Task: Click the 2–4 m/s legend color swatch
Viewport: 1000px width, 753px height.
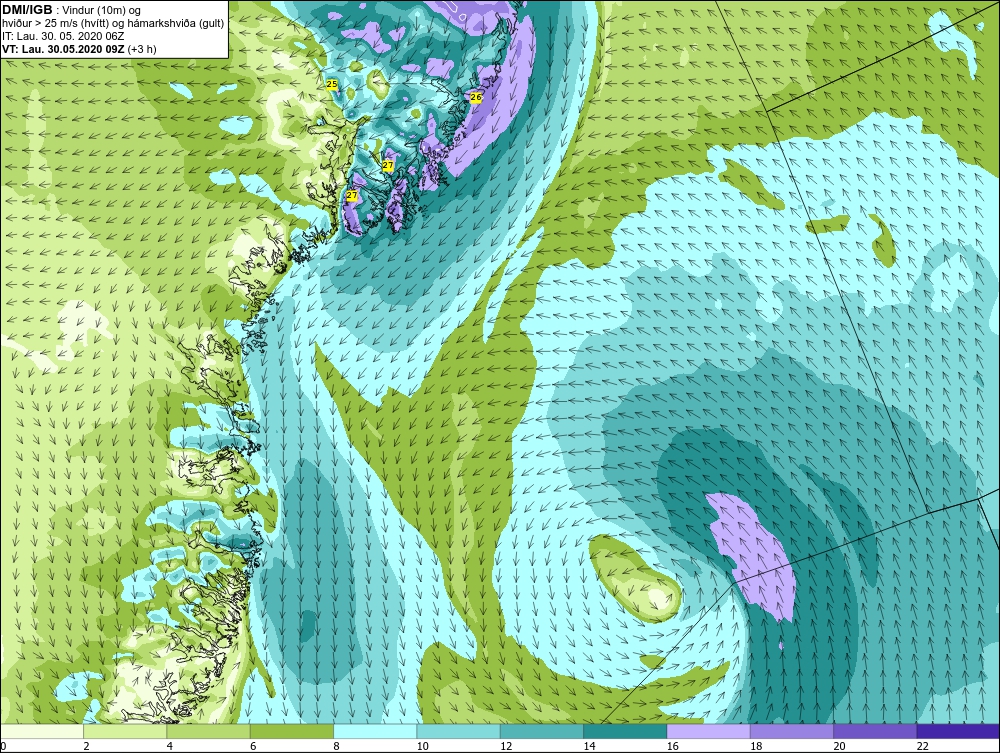Action: (125, 731)
